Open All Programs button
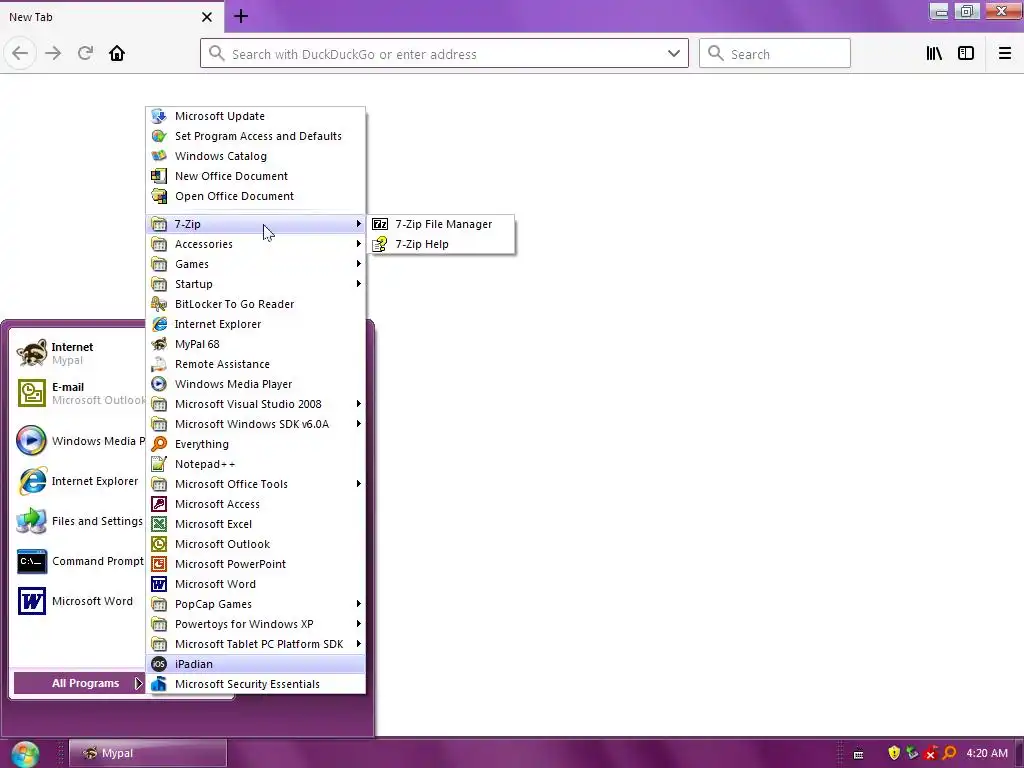 click(79, 683)
